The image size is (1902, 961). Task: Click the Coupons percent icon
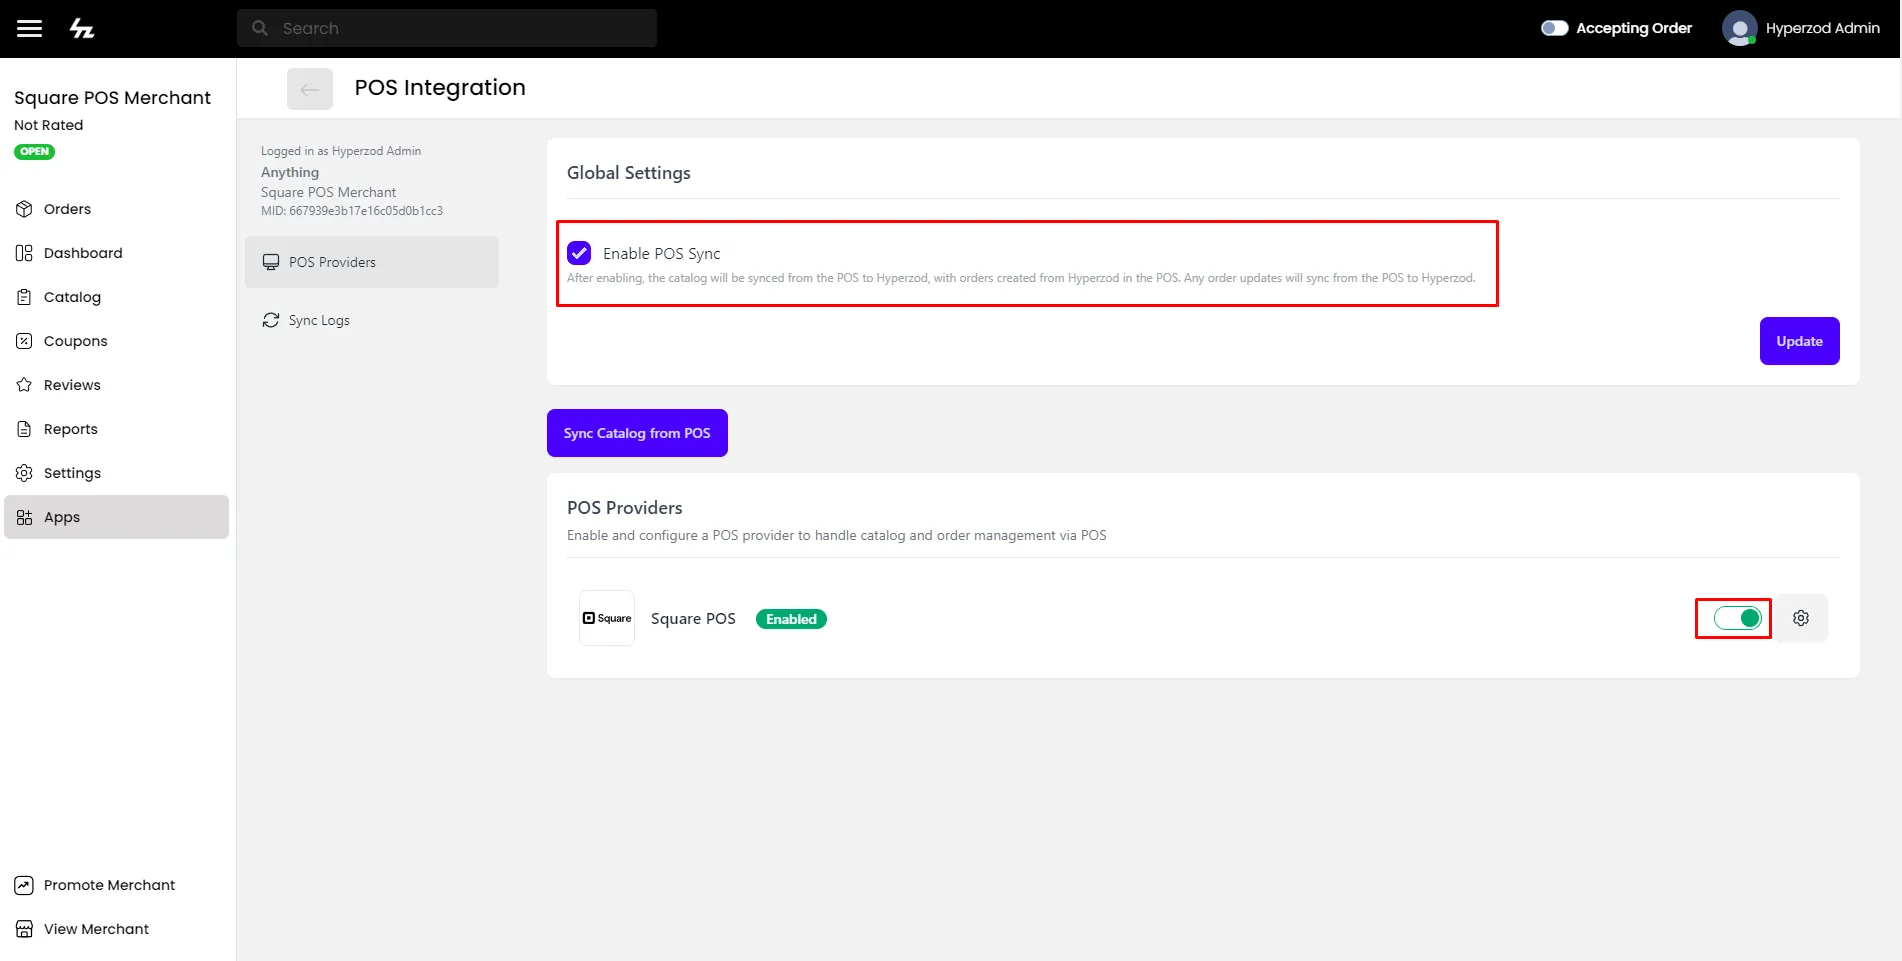[x=24, y=341]
